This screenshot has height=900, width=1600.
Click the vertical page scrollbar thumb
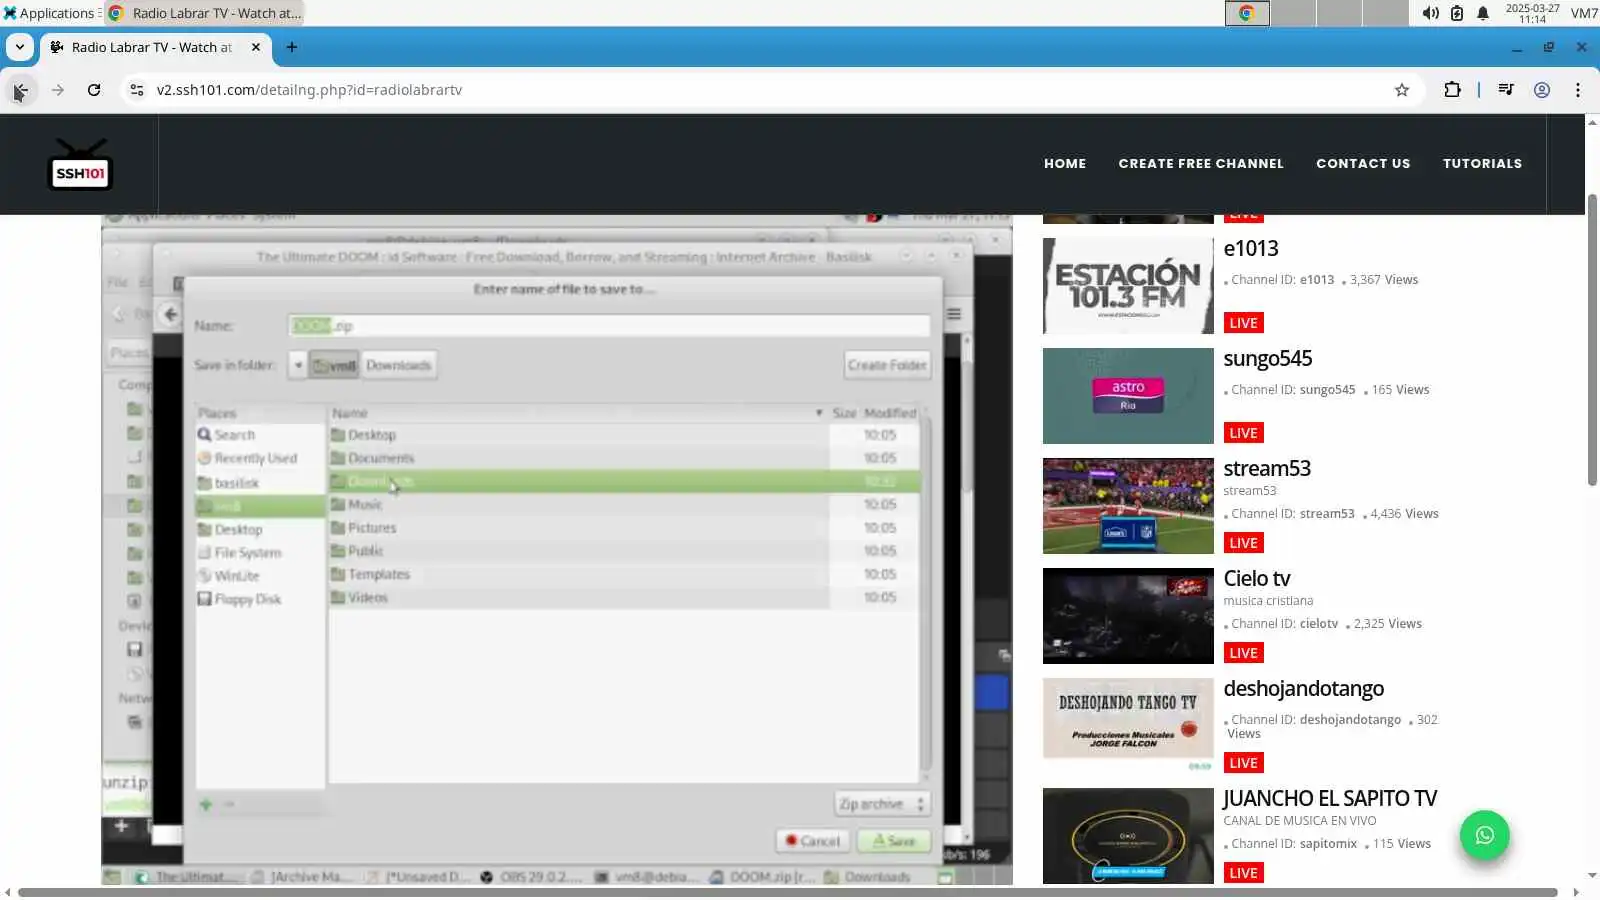click(1592, 340)
